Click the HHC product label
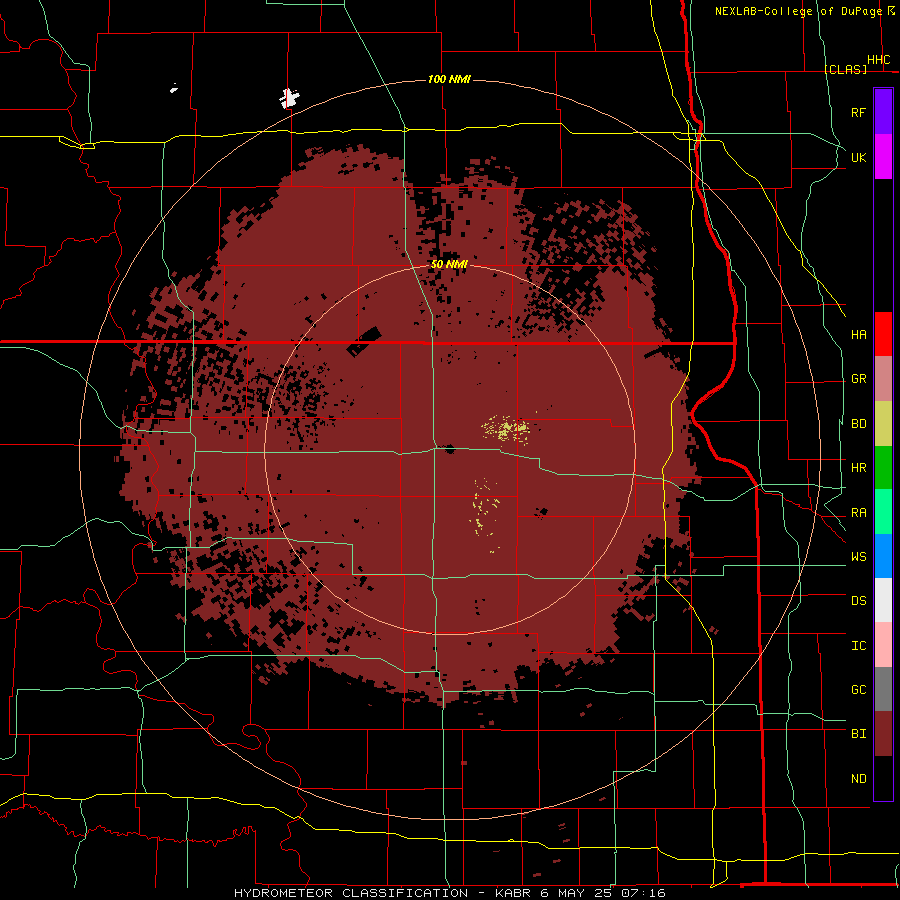 click(879, 60)
